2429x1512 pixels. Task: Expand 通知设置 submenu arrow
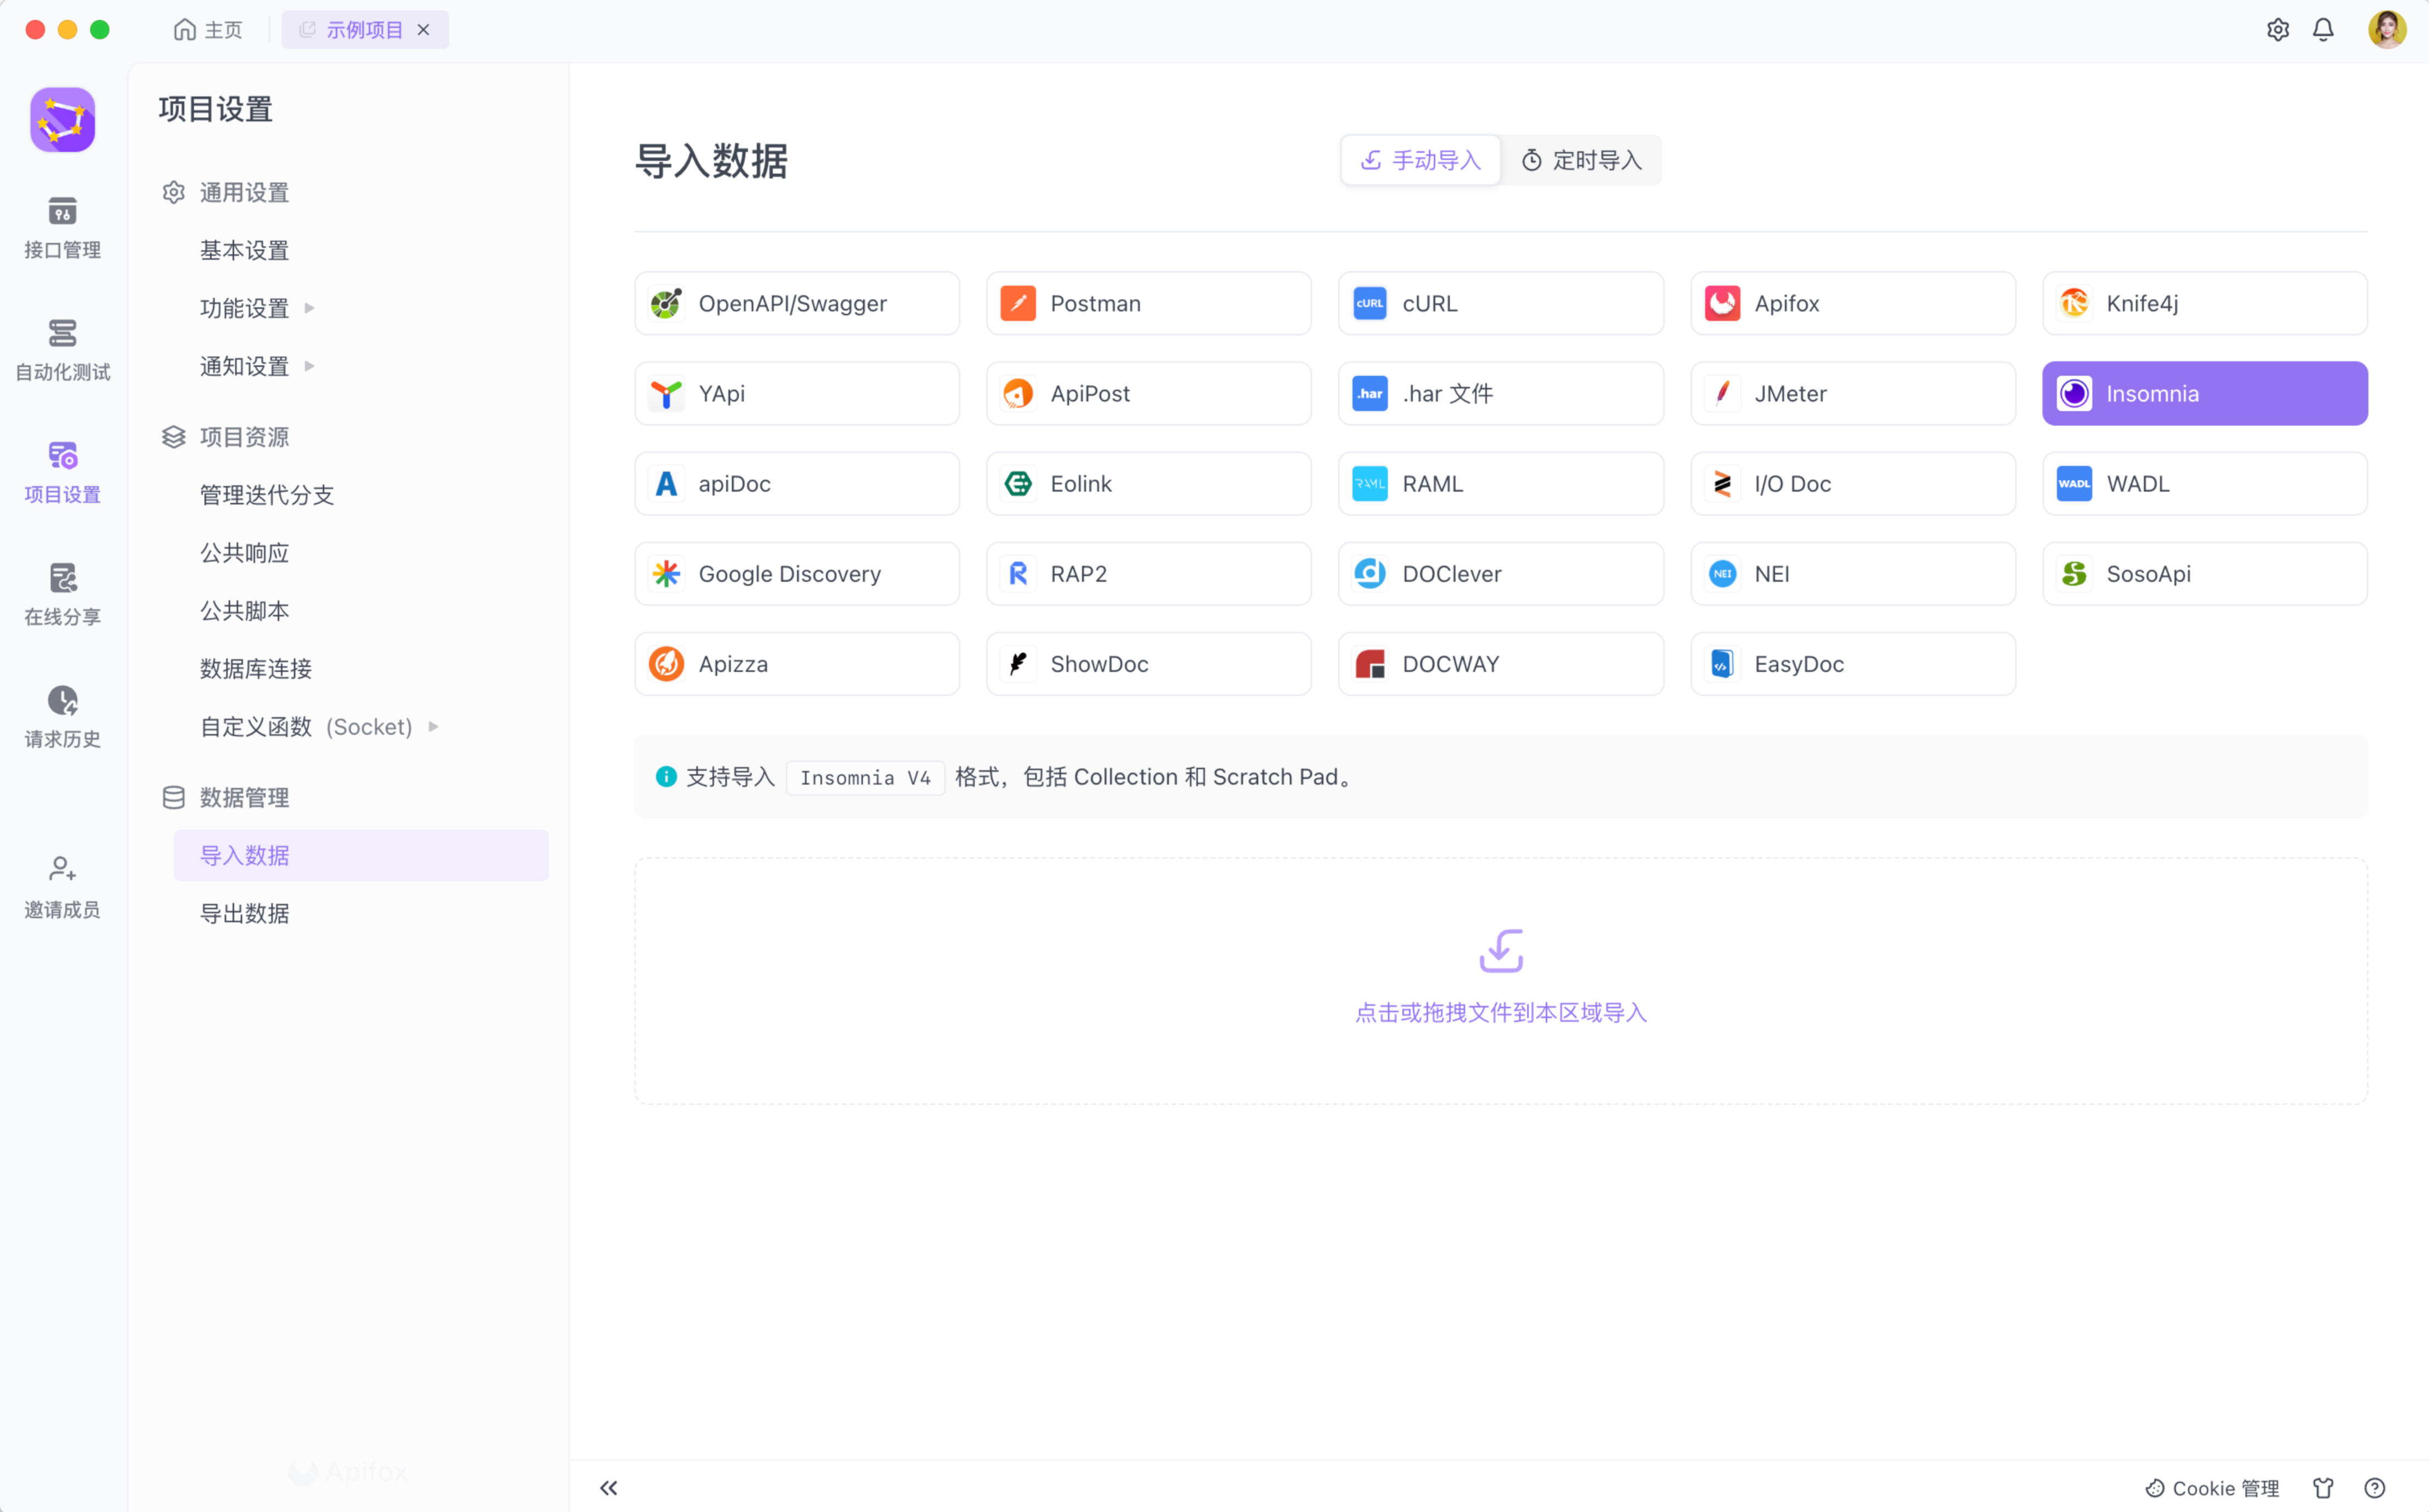[x=309, y=366]
